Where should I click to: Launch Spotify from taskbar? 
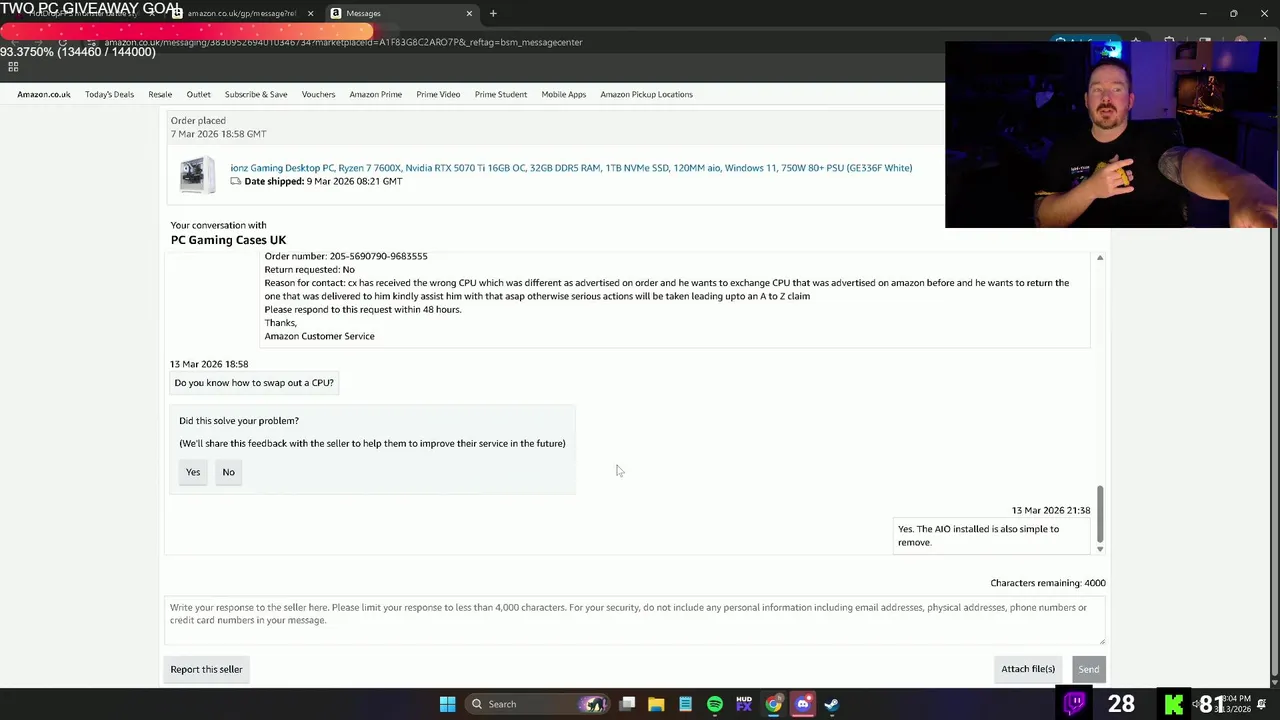(x=714, y=704)
